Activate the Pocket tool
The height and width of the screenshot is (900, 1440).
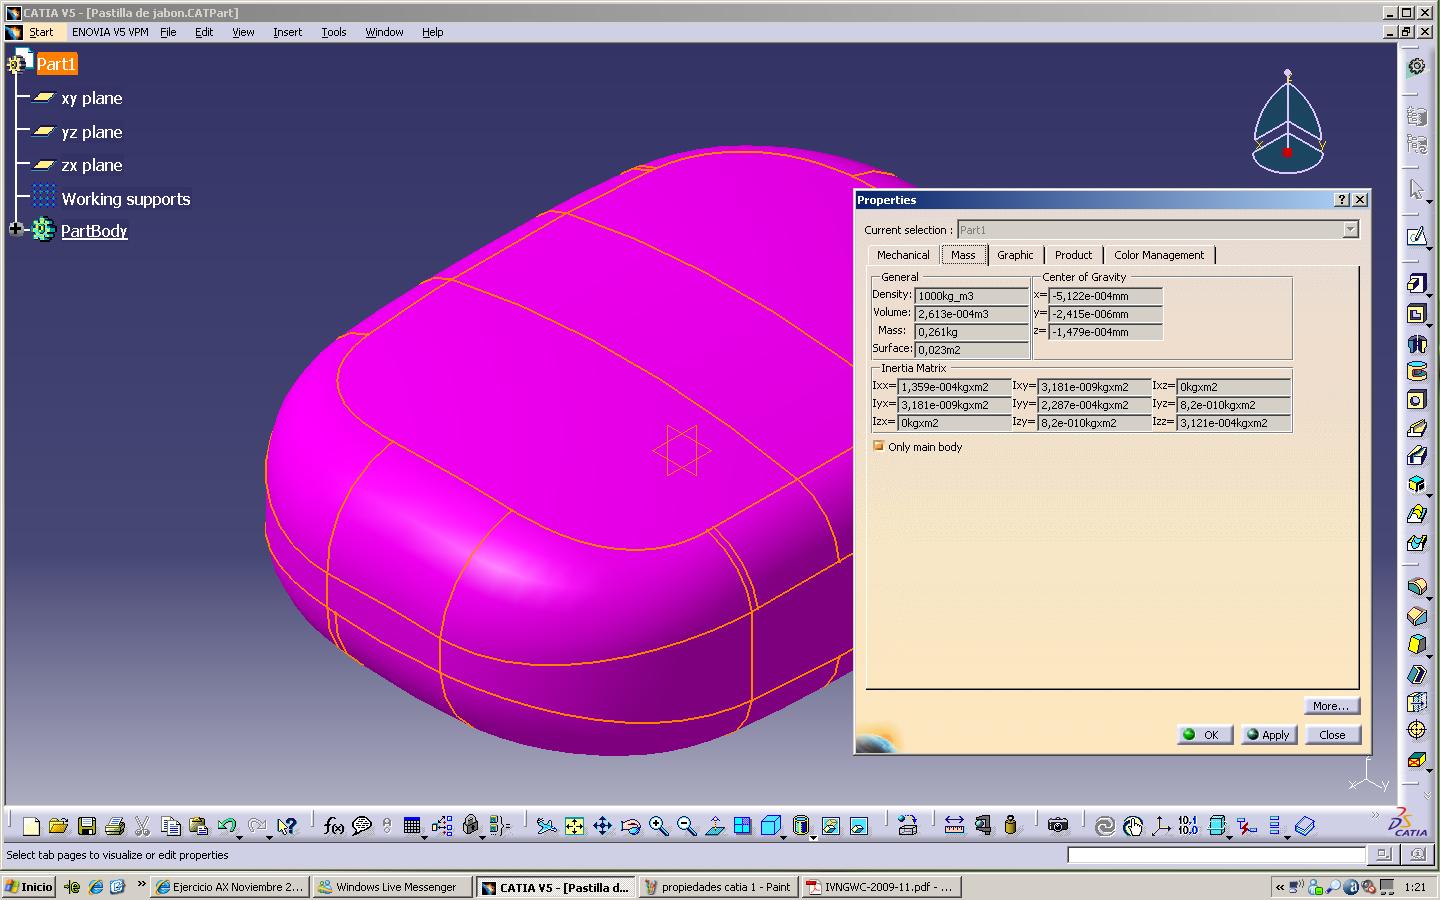tap(1416, 314)
